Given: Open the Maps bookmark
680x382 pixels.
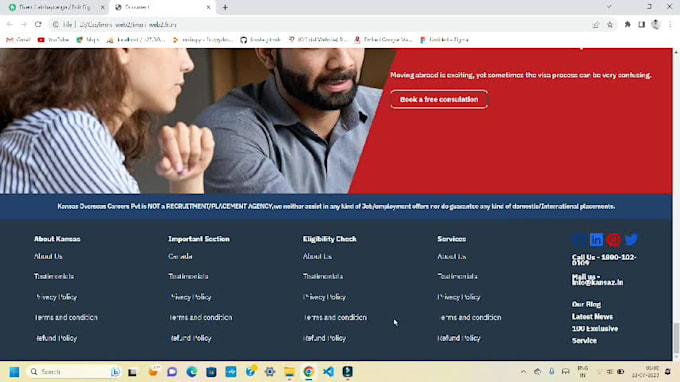Looking at the screenshot, I should click(88, 39).
